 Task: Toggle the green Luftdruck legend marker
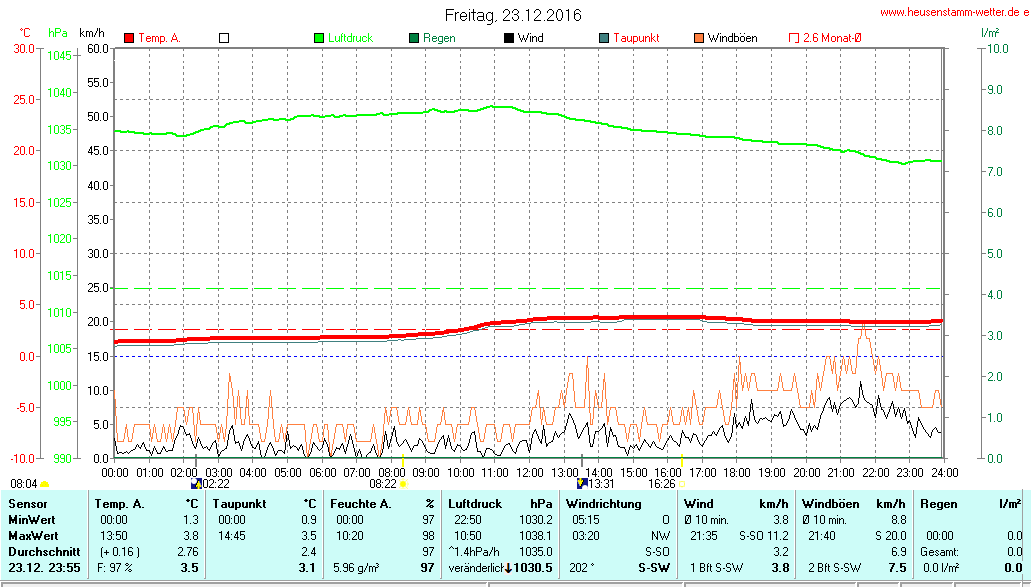pos(319,38)
